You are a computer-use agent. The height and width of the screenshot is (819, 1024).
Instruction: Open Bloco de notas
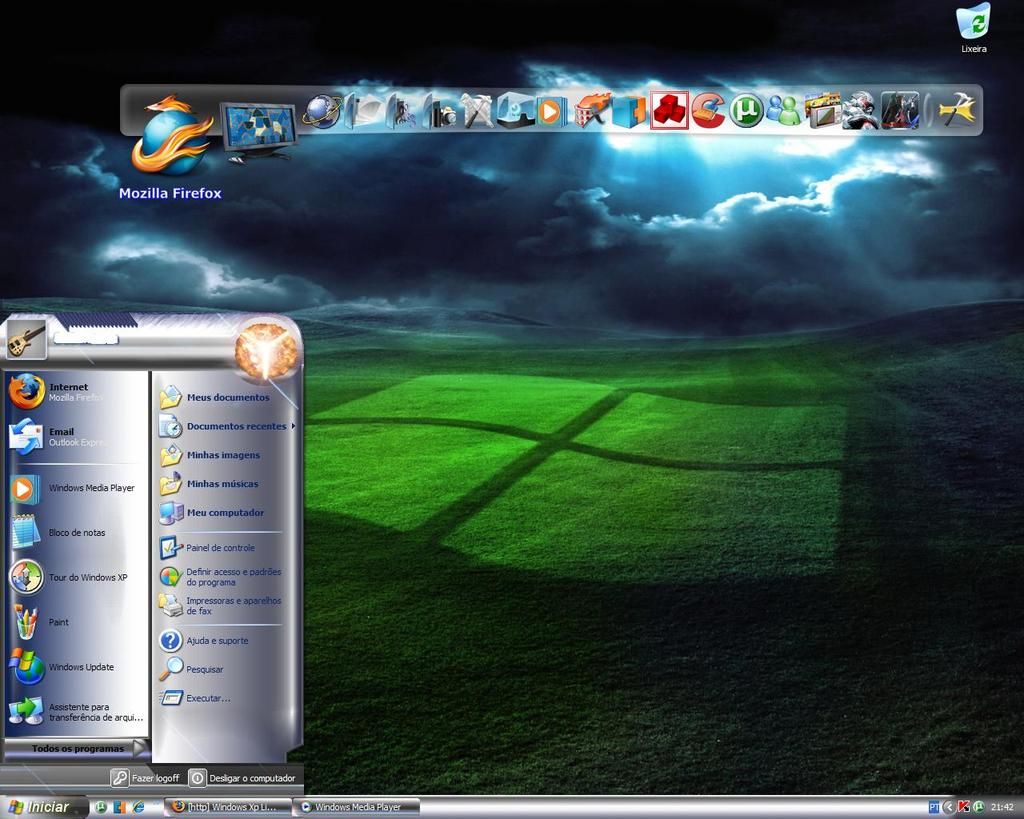(x=76, y=532)
